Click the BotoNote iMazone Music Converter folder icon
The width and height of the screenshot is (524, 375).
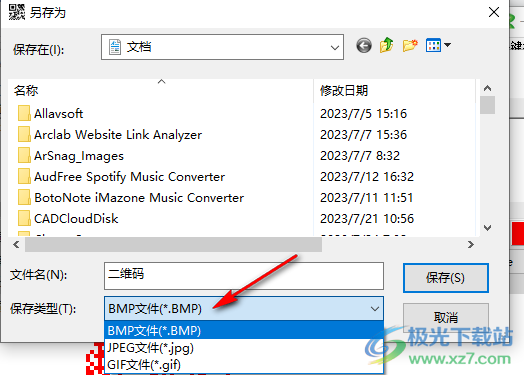pos(24,198)
